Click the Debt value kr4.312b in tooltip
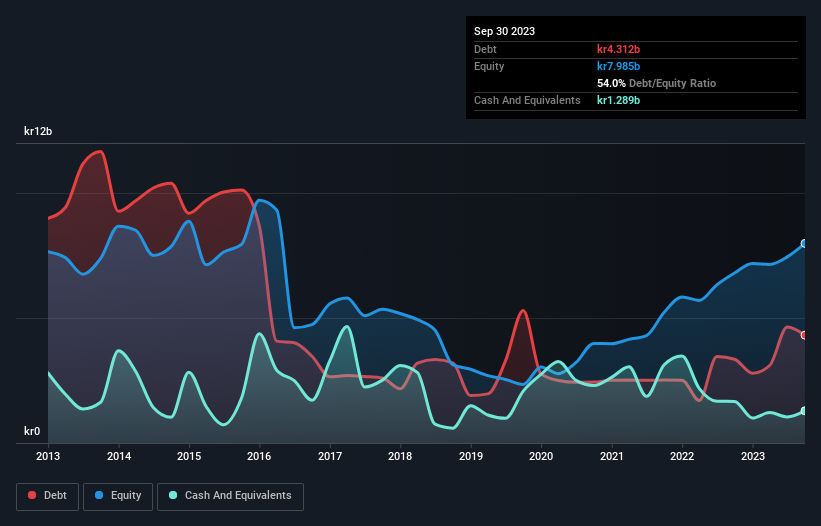This screenshot has height=526, width=821. coord(618,49)
